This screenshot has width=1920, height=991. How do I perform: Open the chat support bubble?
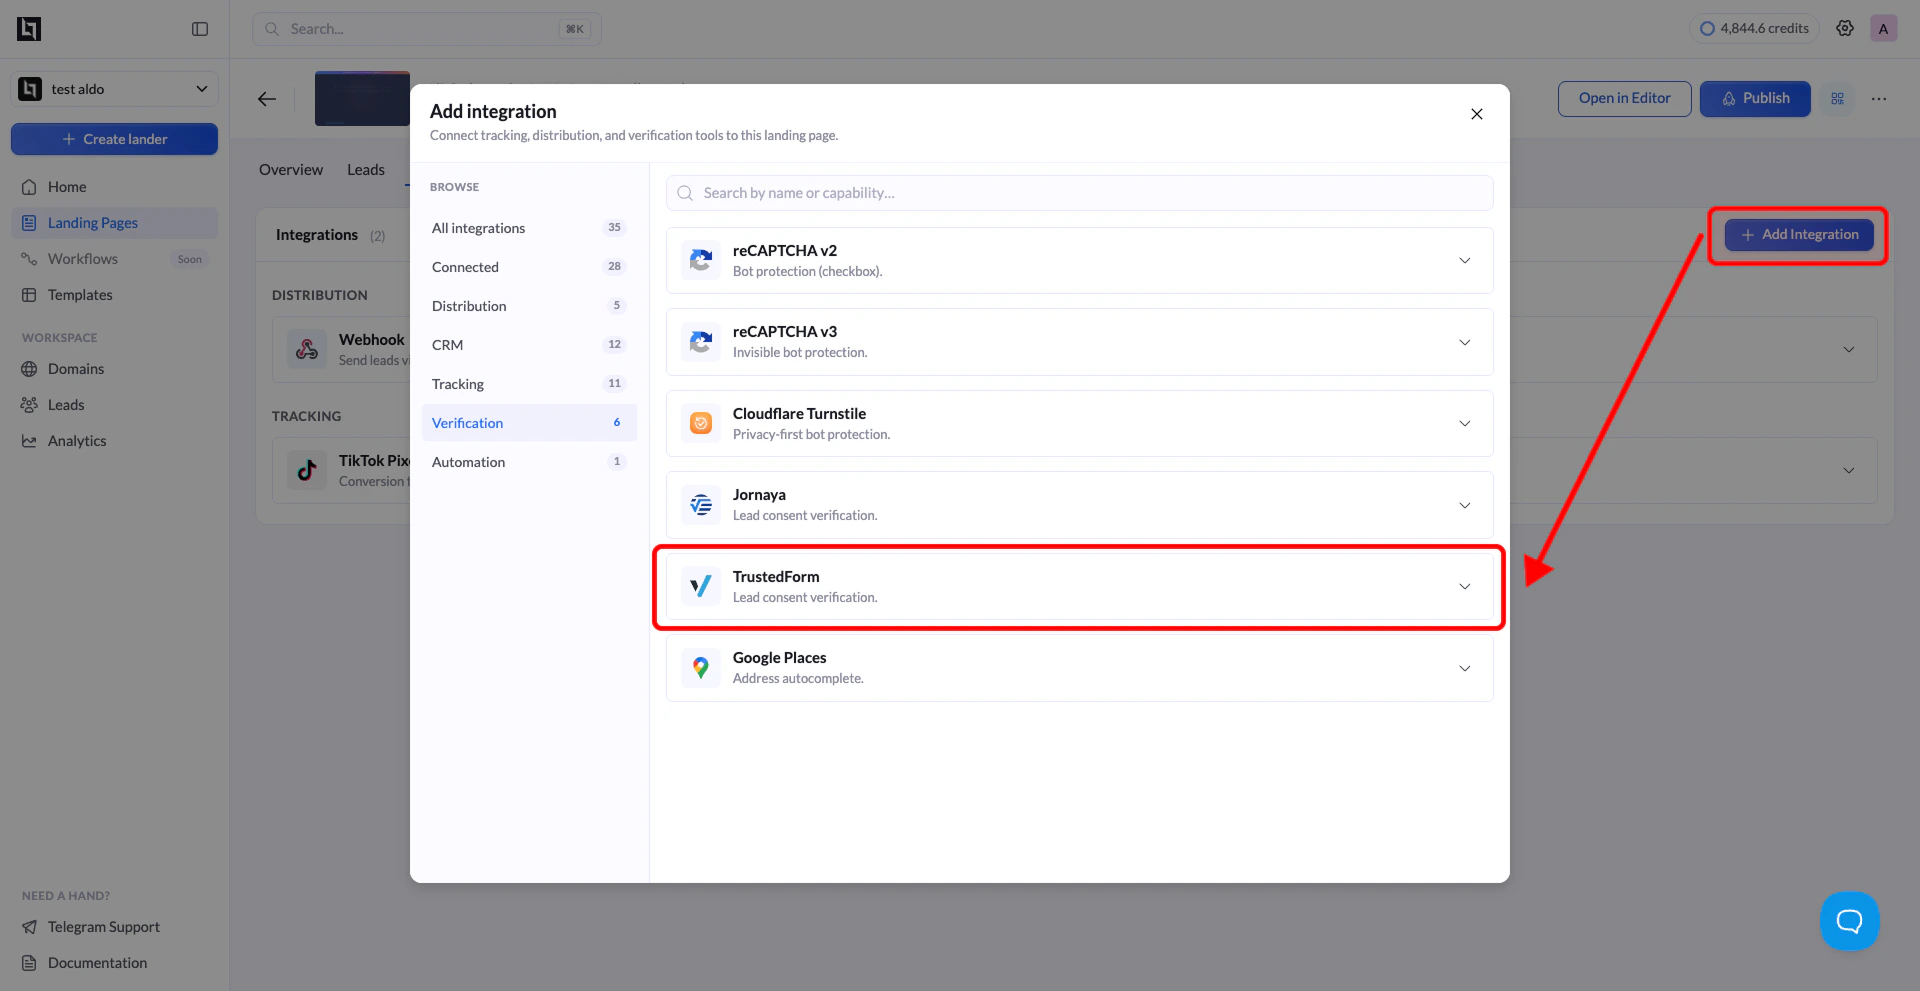coord(1850,920)
